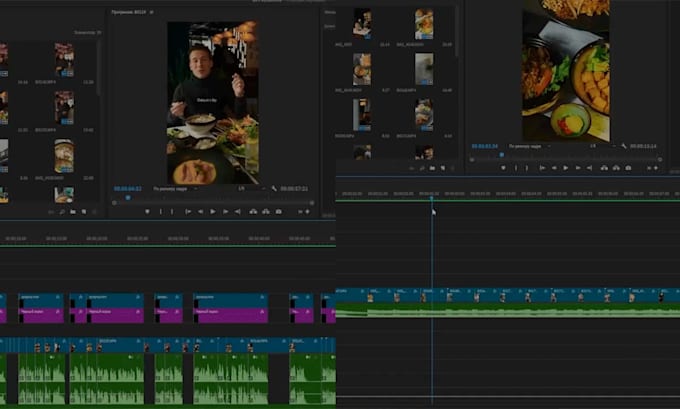Play the sequence in left program monitor
Screen dimensions: 680x409
coord(213,212)
